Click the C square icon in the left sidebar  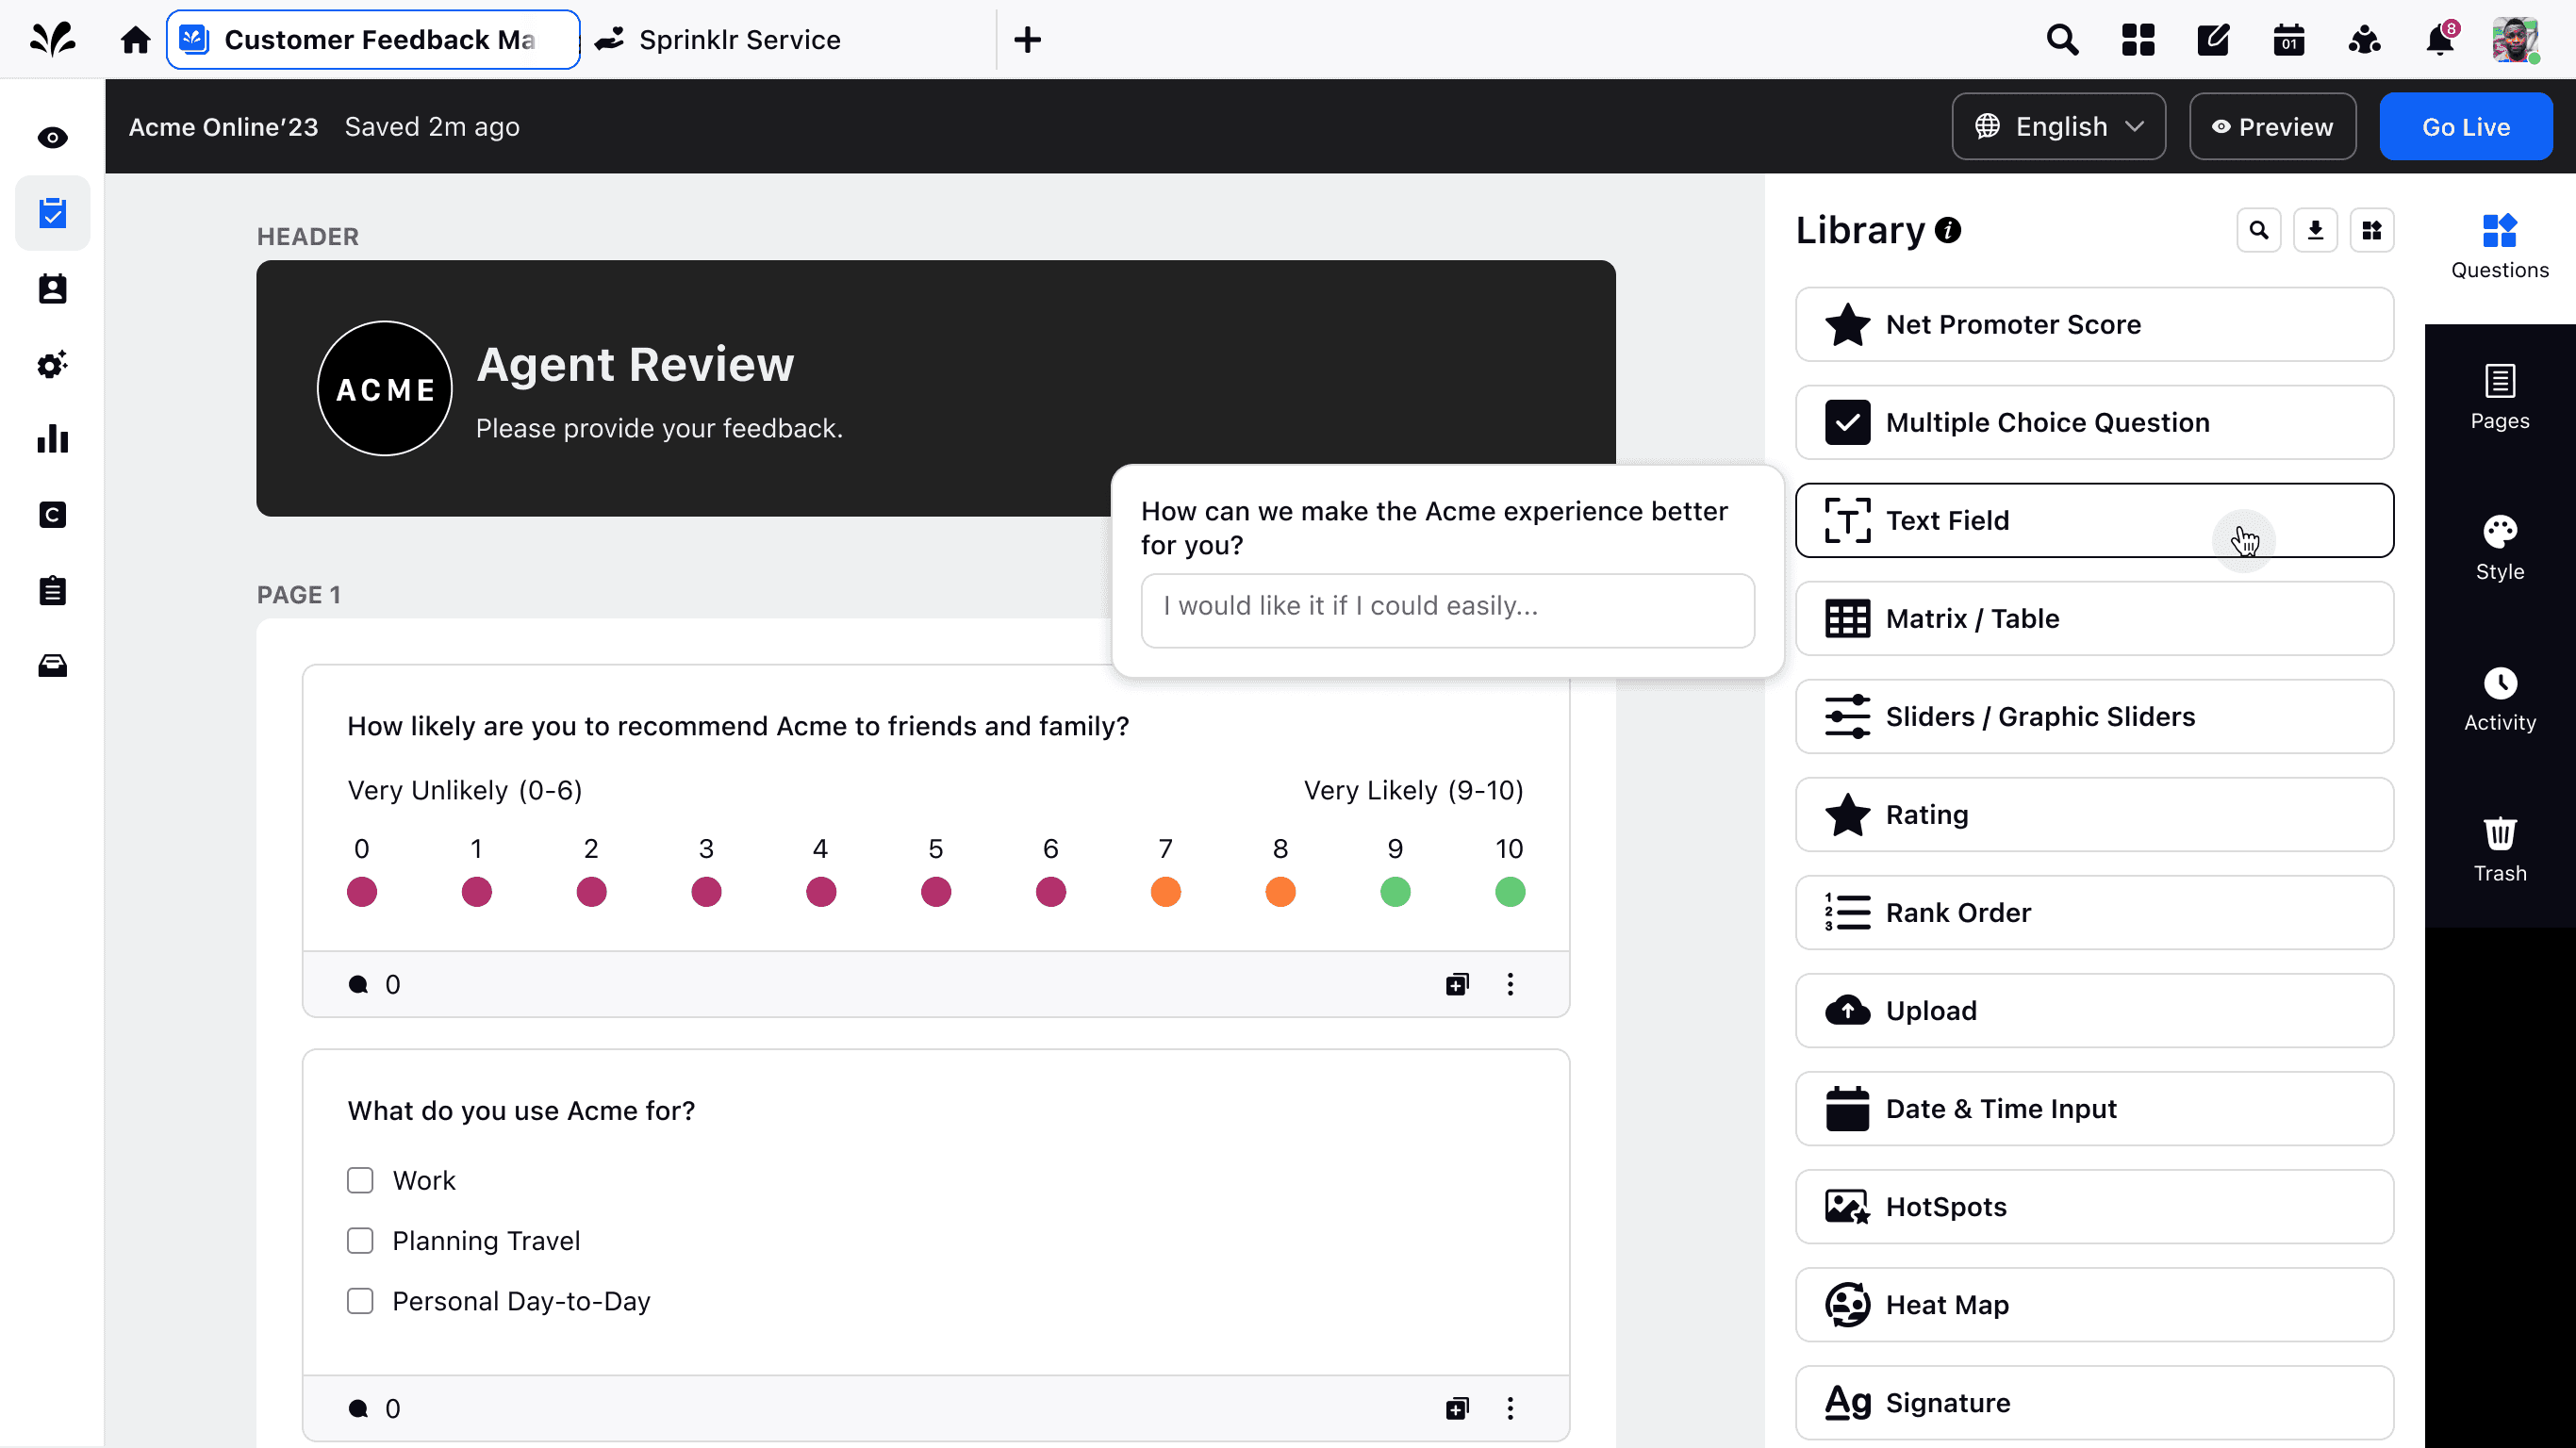tap(52, 515)
